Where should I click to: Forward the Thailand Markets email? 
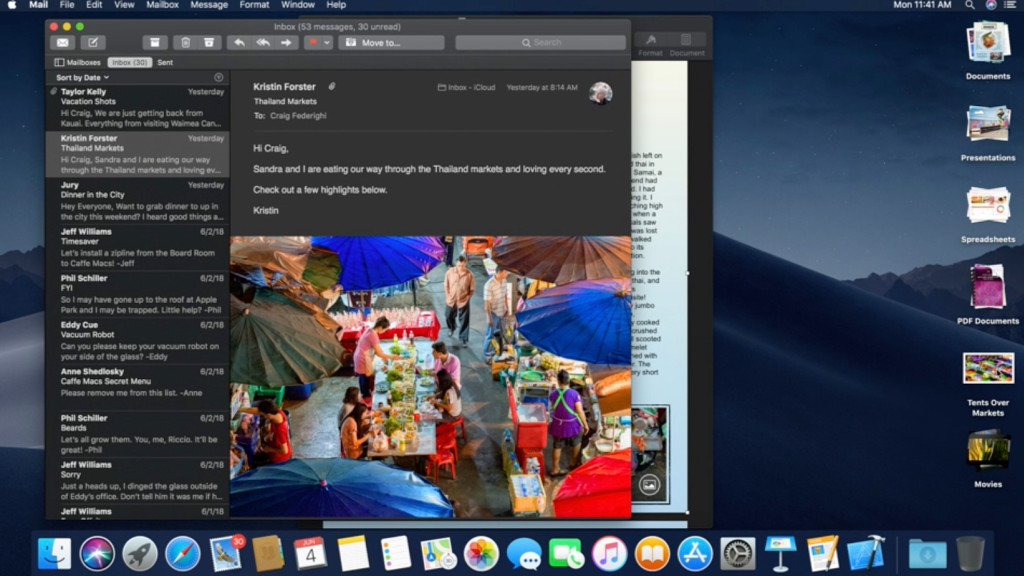(x=285, y=43)
